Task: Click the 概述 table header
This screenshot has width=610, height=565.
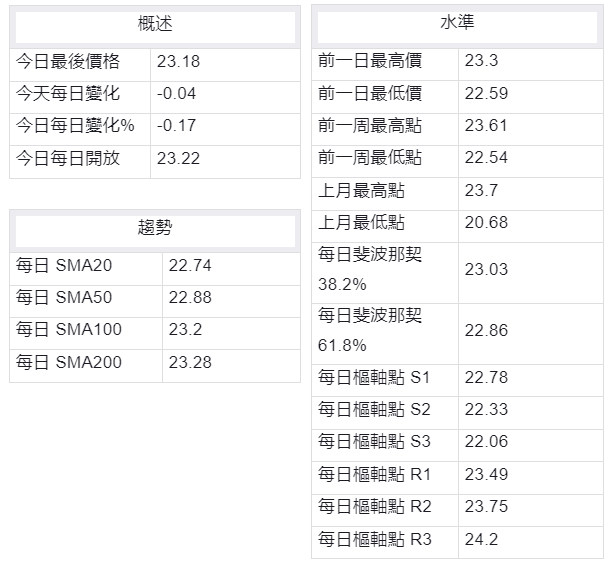Action: click(x=155, y=24)
